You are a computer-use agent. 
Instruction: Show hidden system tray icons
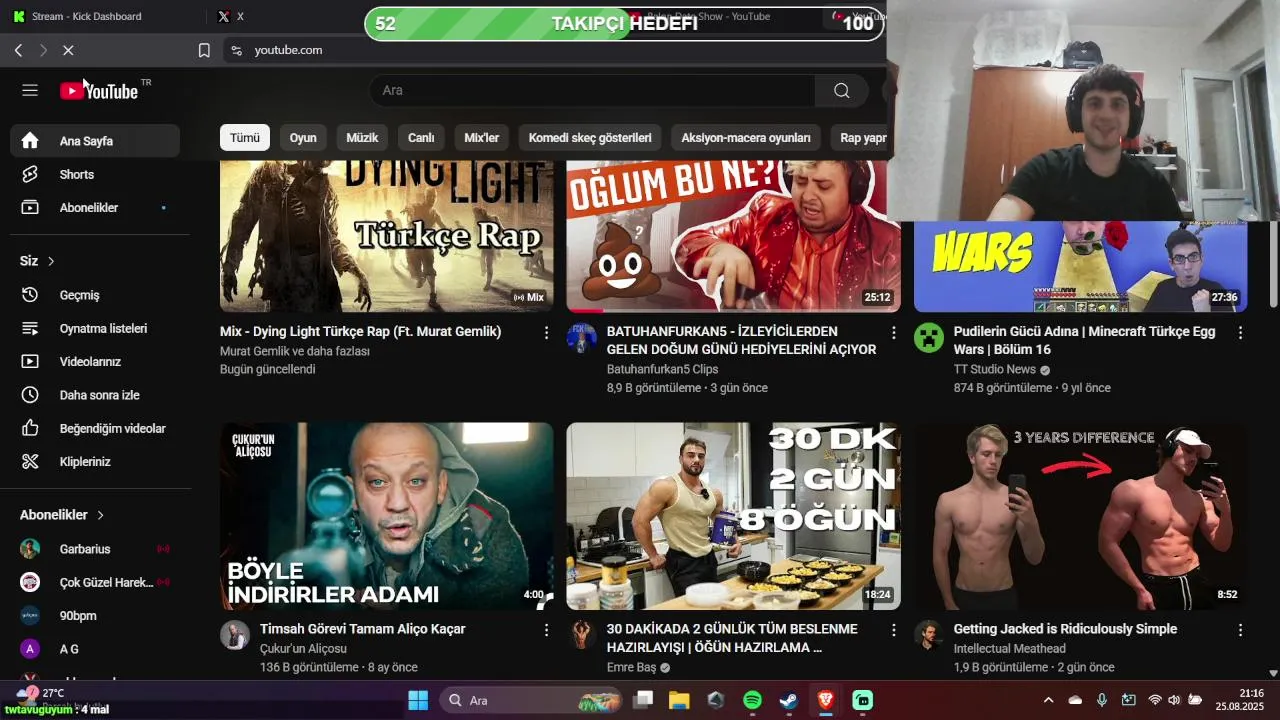pyautogui.click(x=1048, y=700)
